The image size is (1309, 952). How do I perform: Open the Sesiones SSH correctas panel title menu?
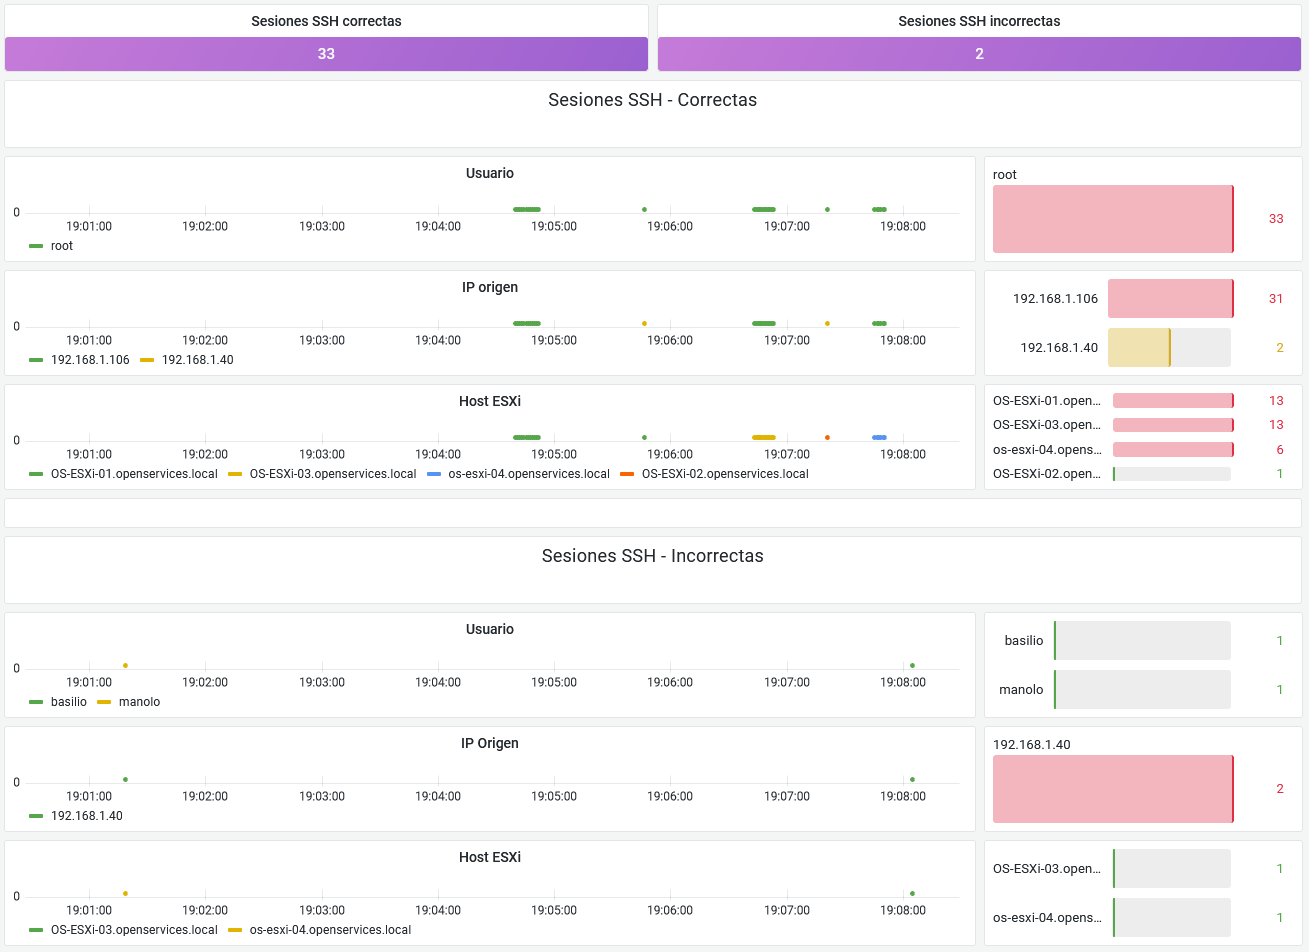click(x=326, y=21)
